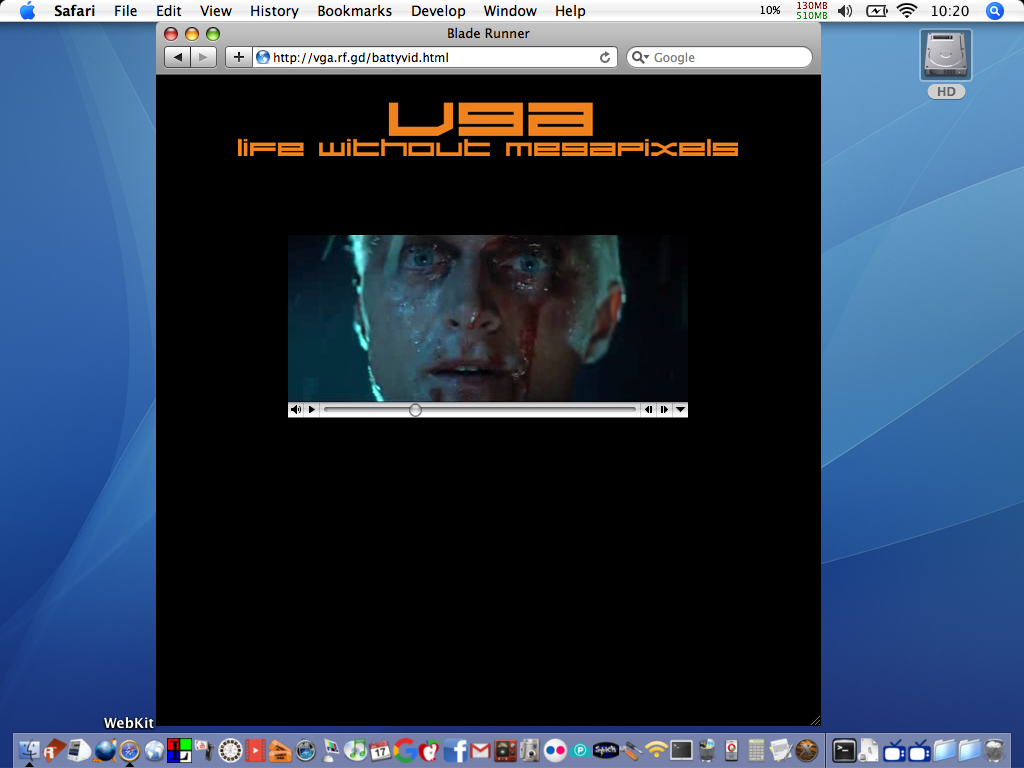The image size is (1024, 768).
Task: Open Safari compass icon in Dock
Action: click(129, 750)
